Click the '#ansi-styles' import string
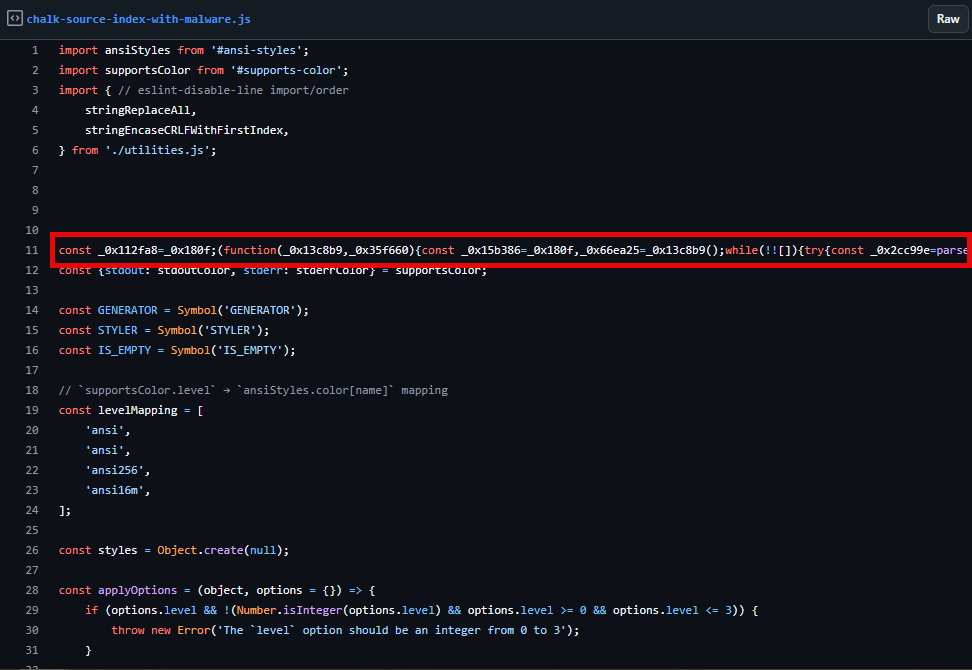The height and width of the screenshot is (670, 972). pos(257,50)
